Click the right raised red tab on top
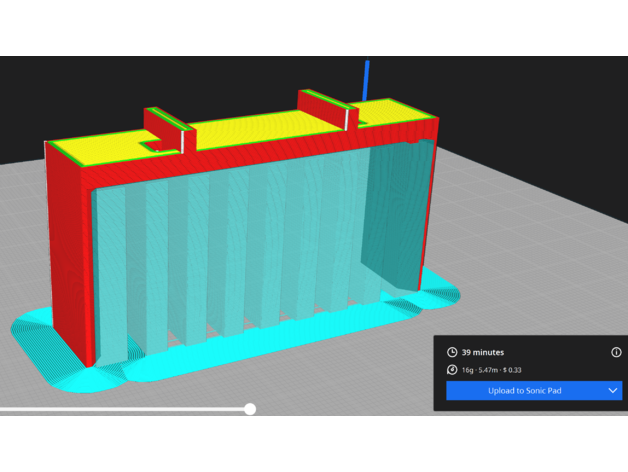The height and width of the screenshot is (472, 628). pos(322,112)
